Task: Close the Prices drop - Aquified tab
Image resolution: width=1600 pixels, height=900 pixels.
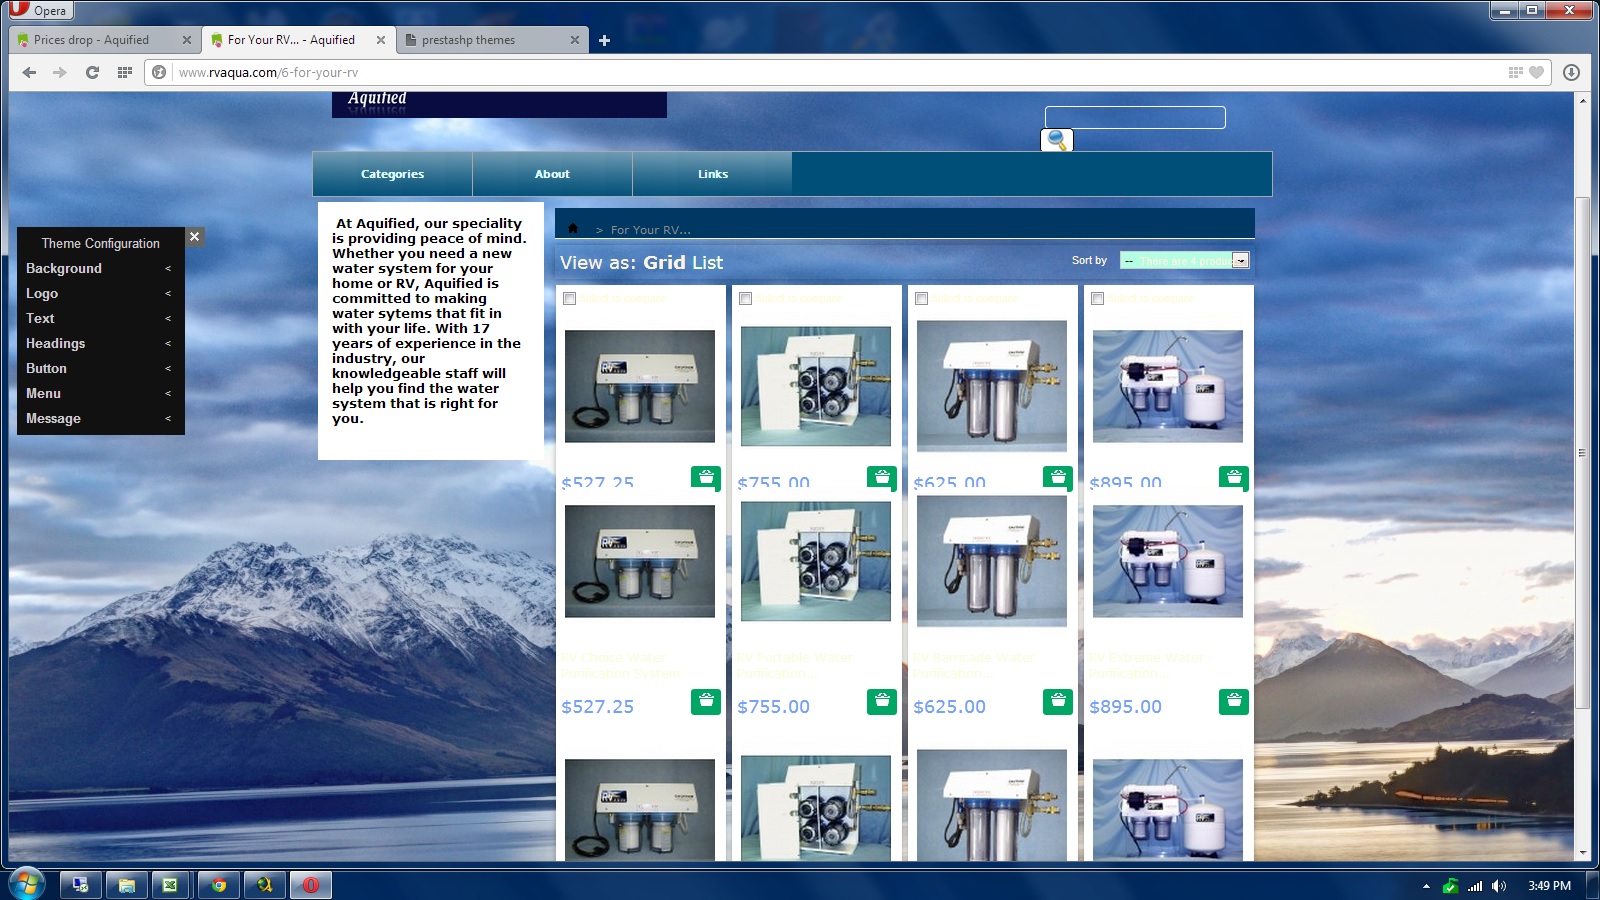Action: (187, 40)
